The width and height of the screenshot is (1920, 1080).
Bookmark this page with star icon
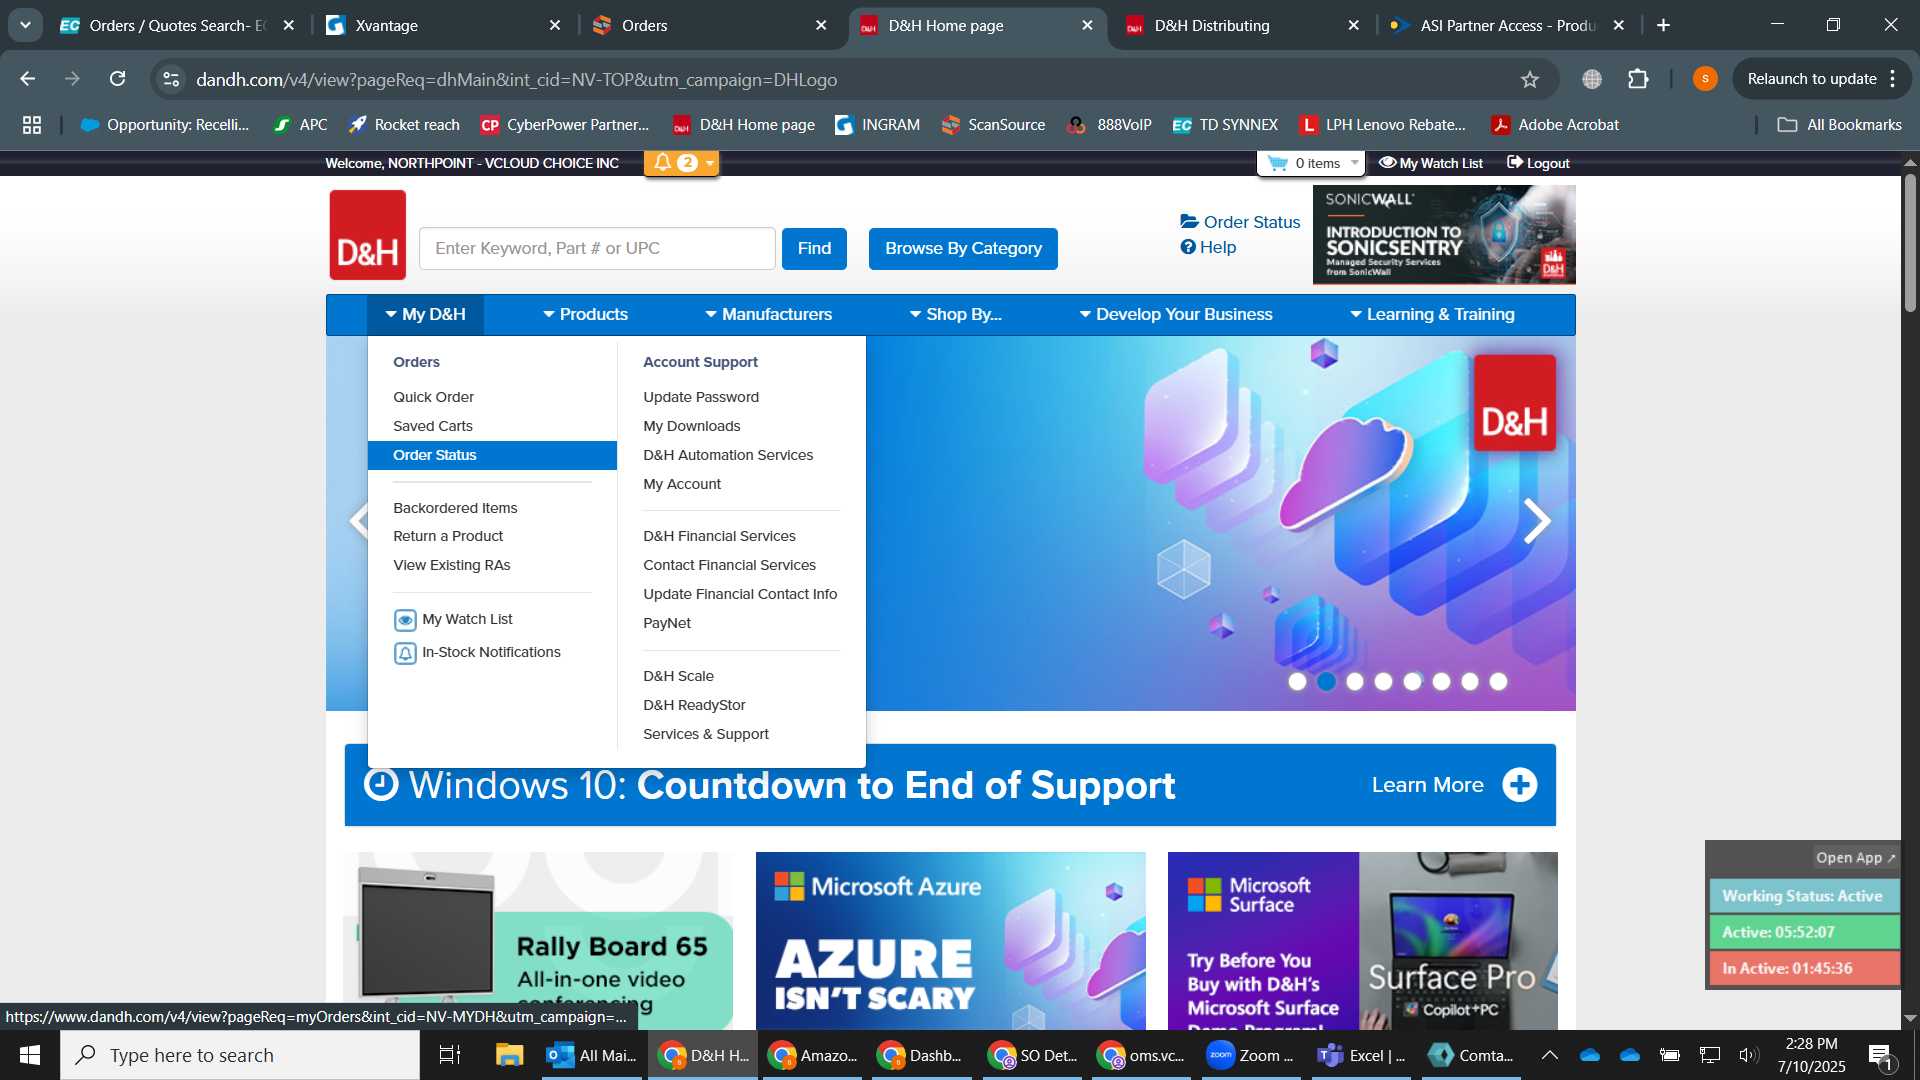click(x=1530, y=79)
